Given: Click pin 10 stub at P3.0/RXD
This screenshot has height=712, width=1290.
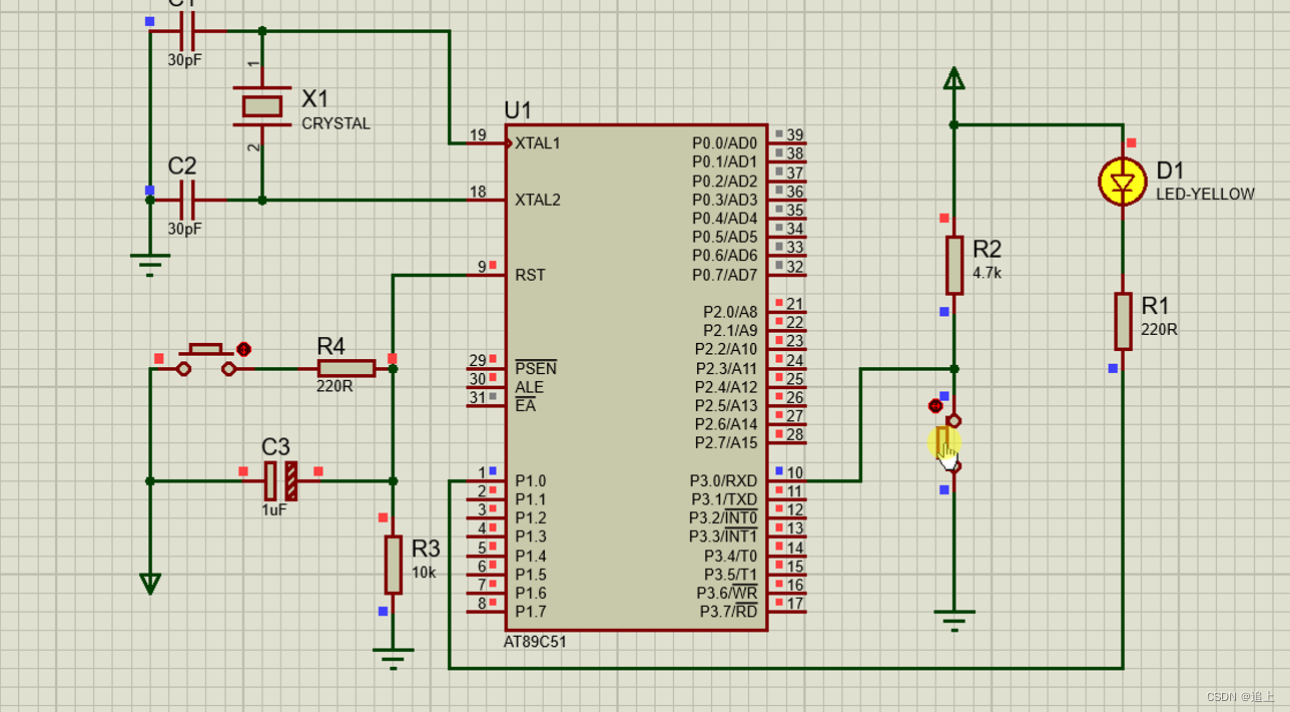Looking at the screenshot, I should [787, 480].
